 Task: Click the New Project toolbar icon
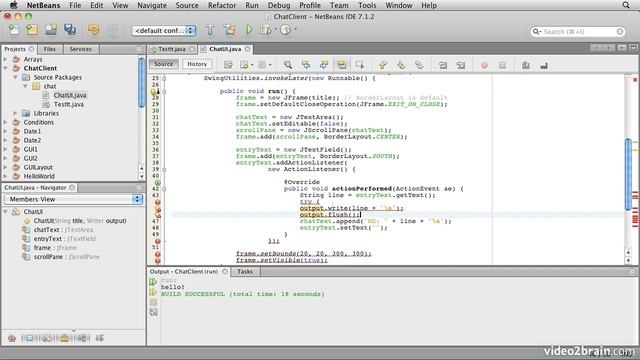tap(32, 29)
